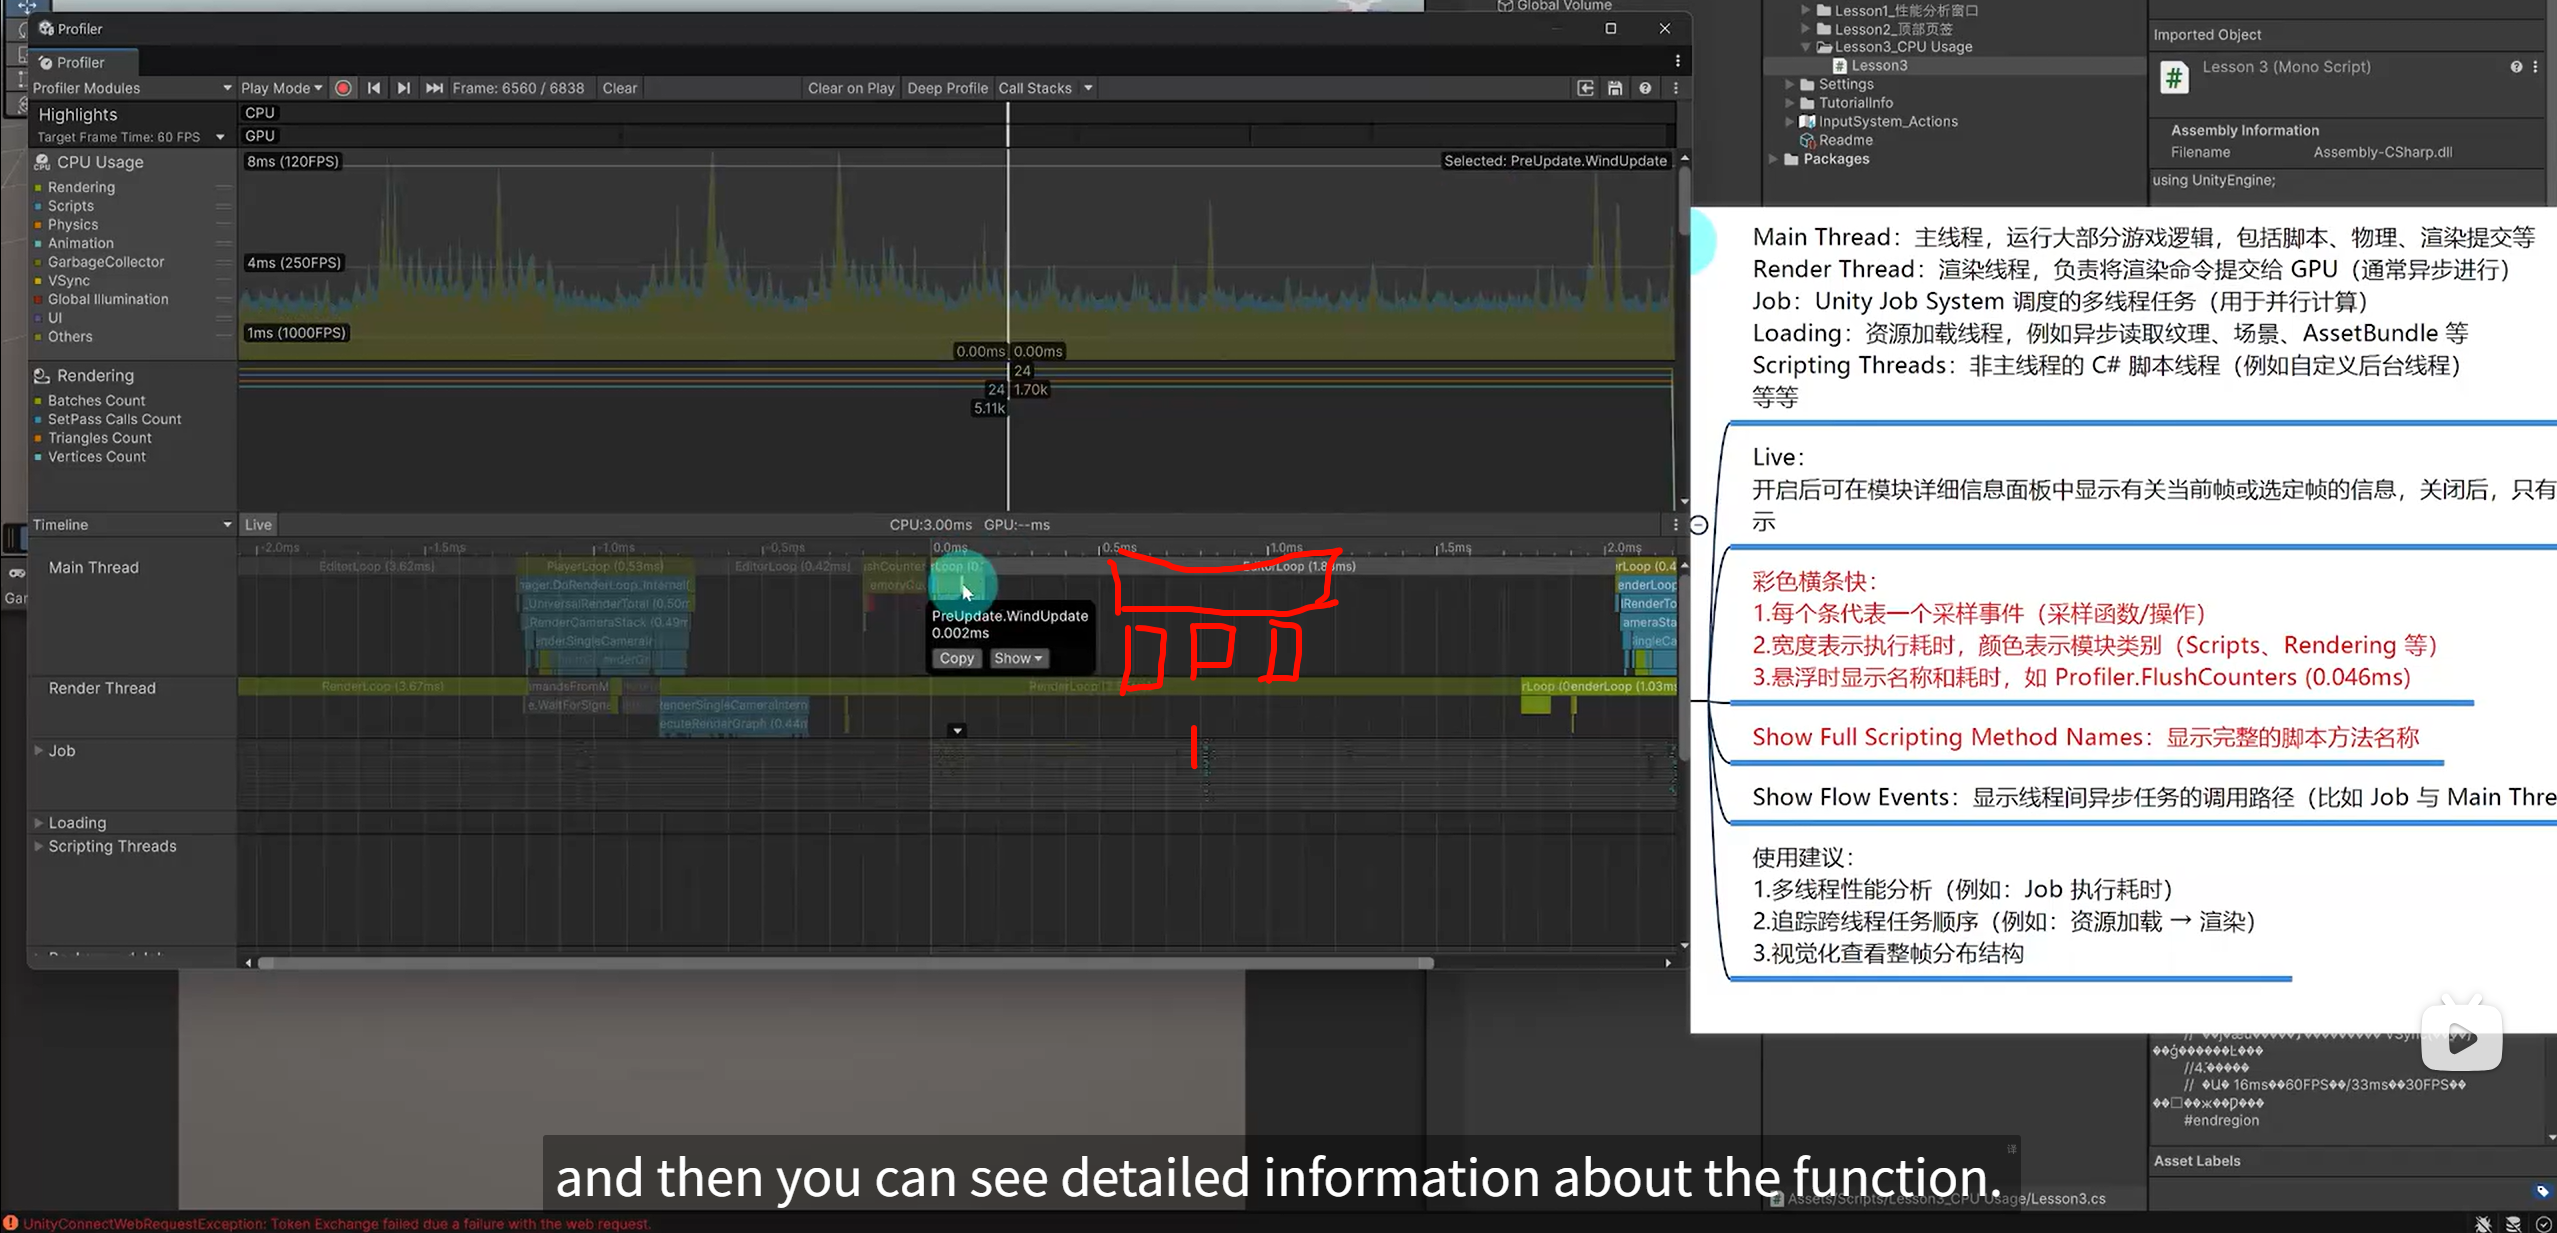Image resolution: width=2557 pixels, height=1233 pixels.
Task: Enable Deep Profile button
Action: click(x=947, y=88)
